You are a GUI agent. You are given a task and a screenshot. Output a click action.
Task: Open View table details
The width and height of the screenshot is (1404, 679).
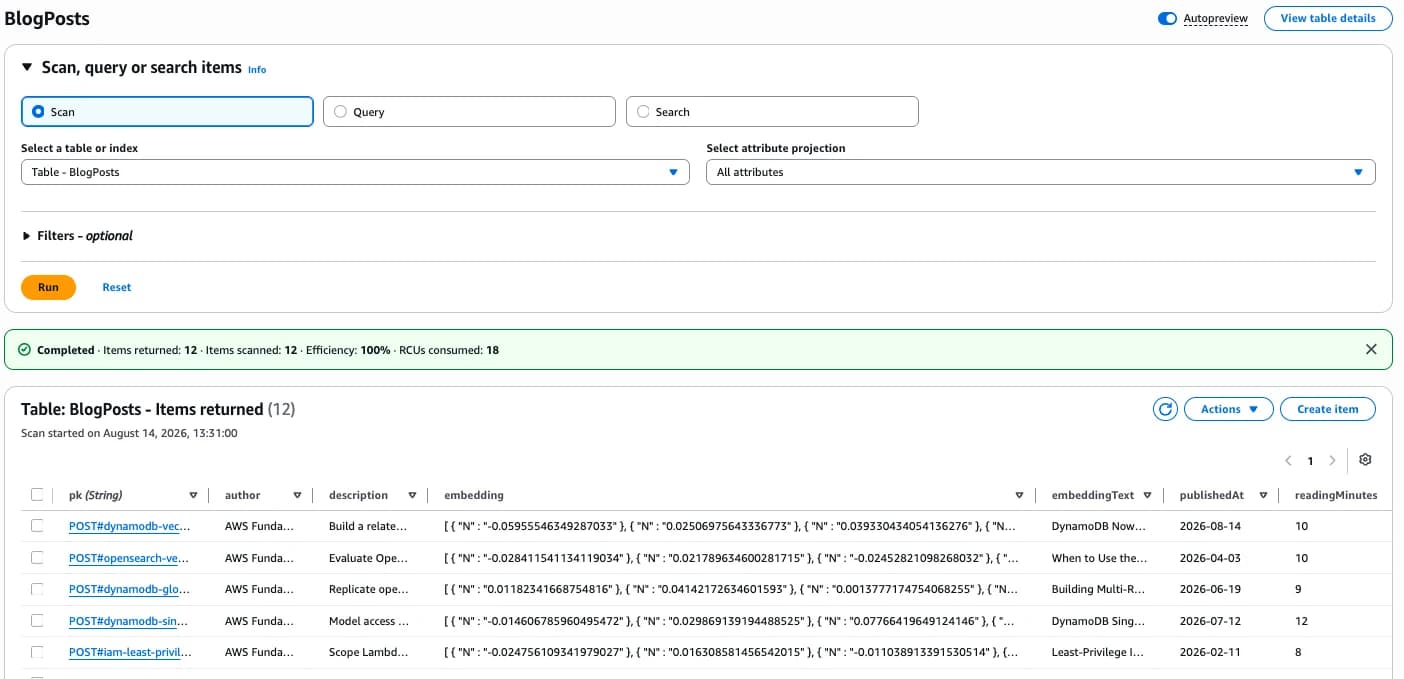(x=1327, y=18)
